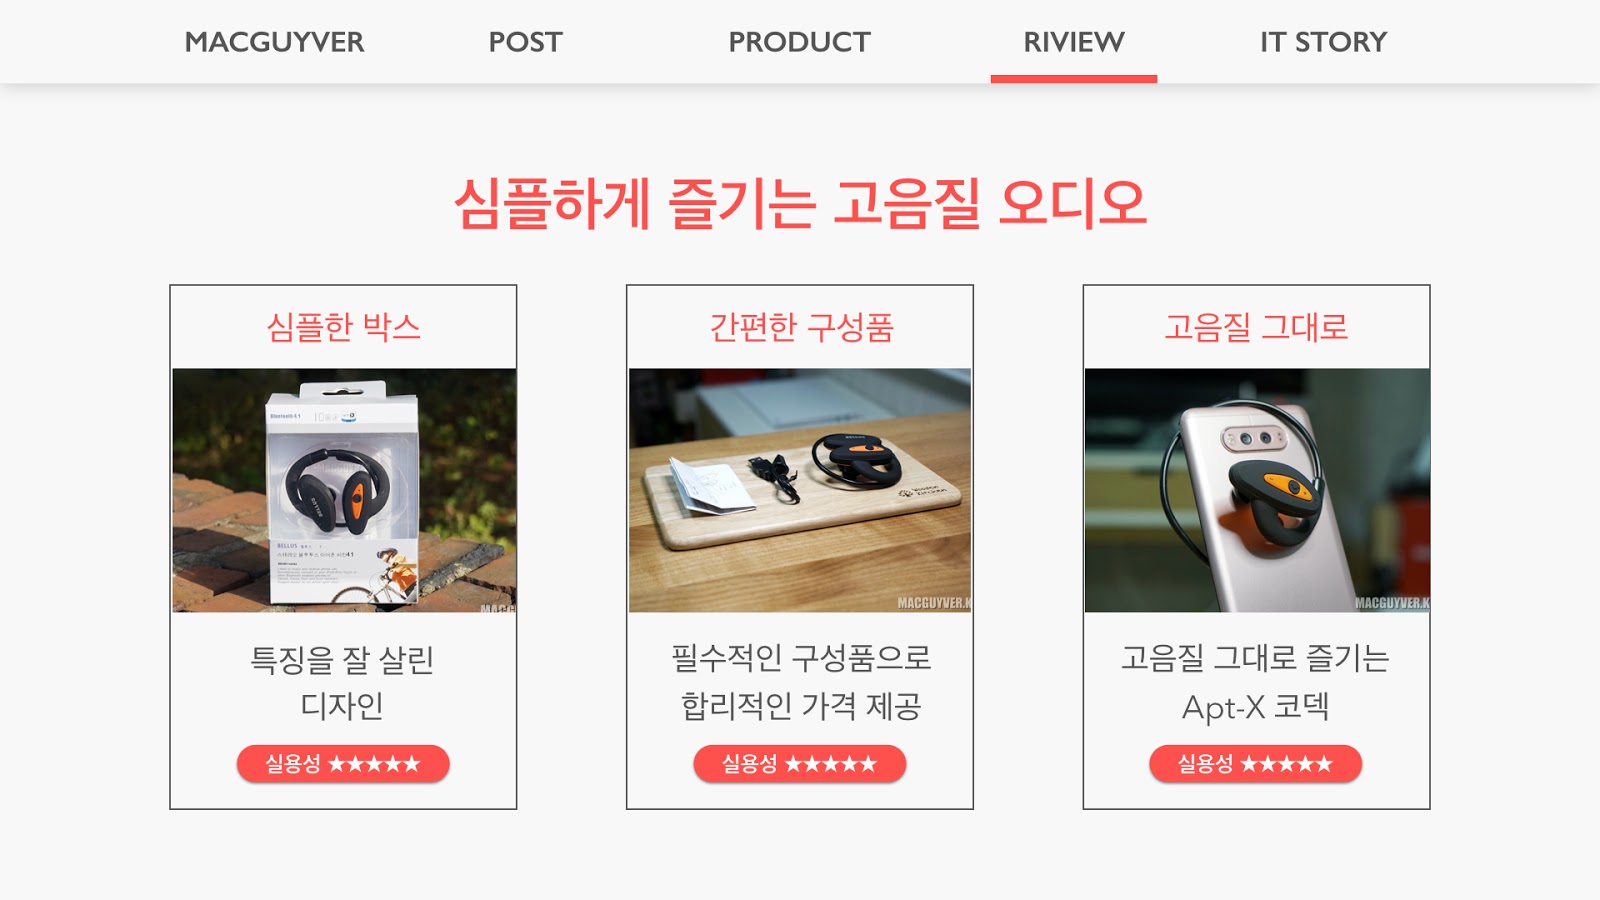This screenshot has height=900, width=1600.
Task: Click the red underline beneath RIVIEW
Action: (1074, 79)
